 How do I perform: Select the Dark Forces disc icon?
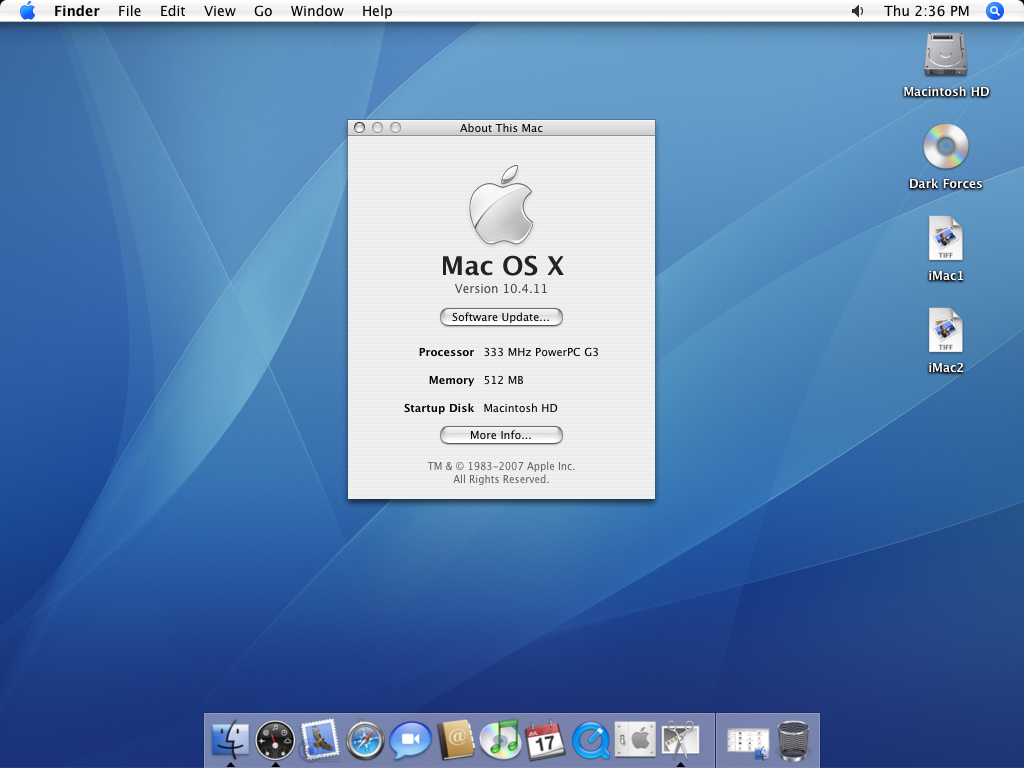point(946,146)
